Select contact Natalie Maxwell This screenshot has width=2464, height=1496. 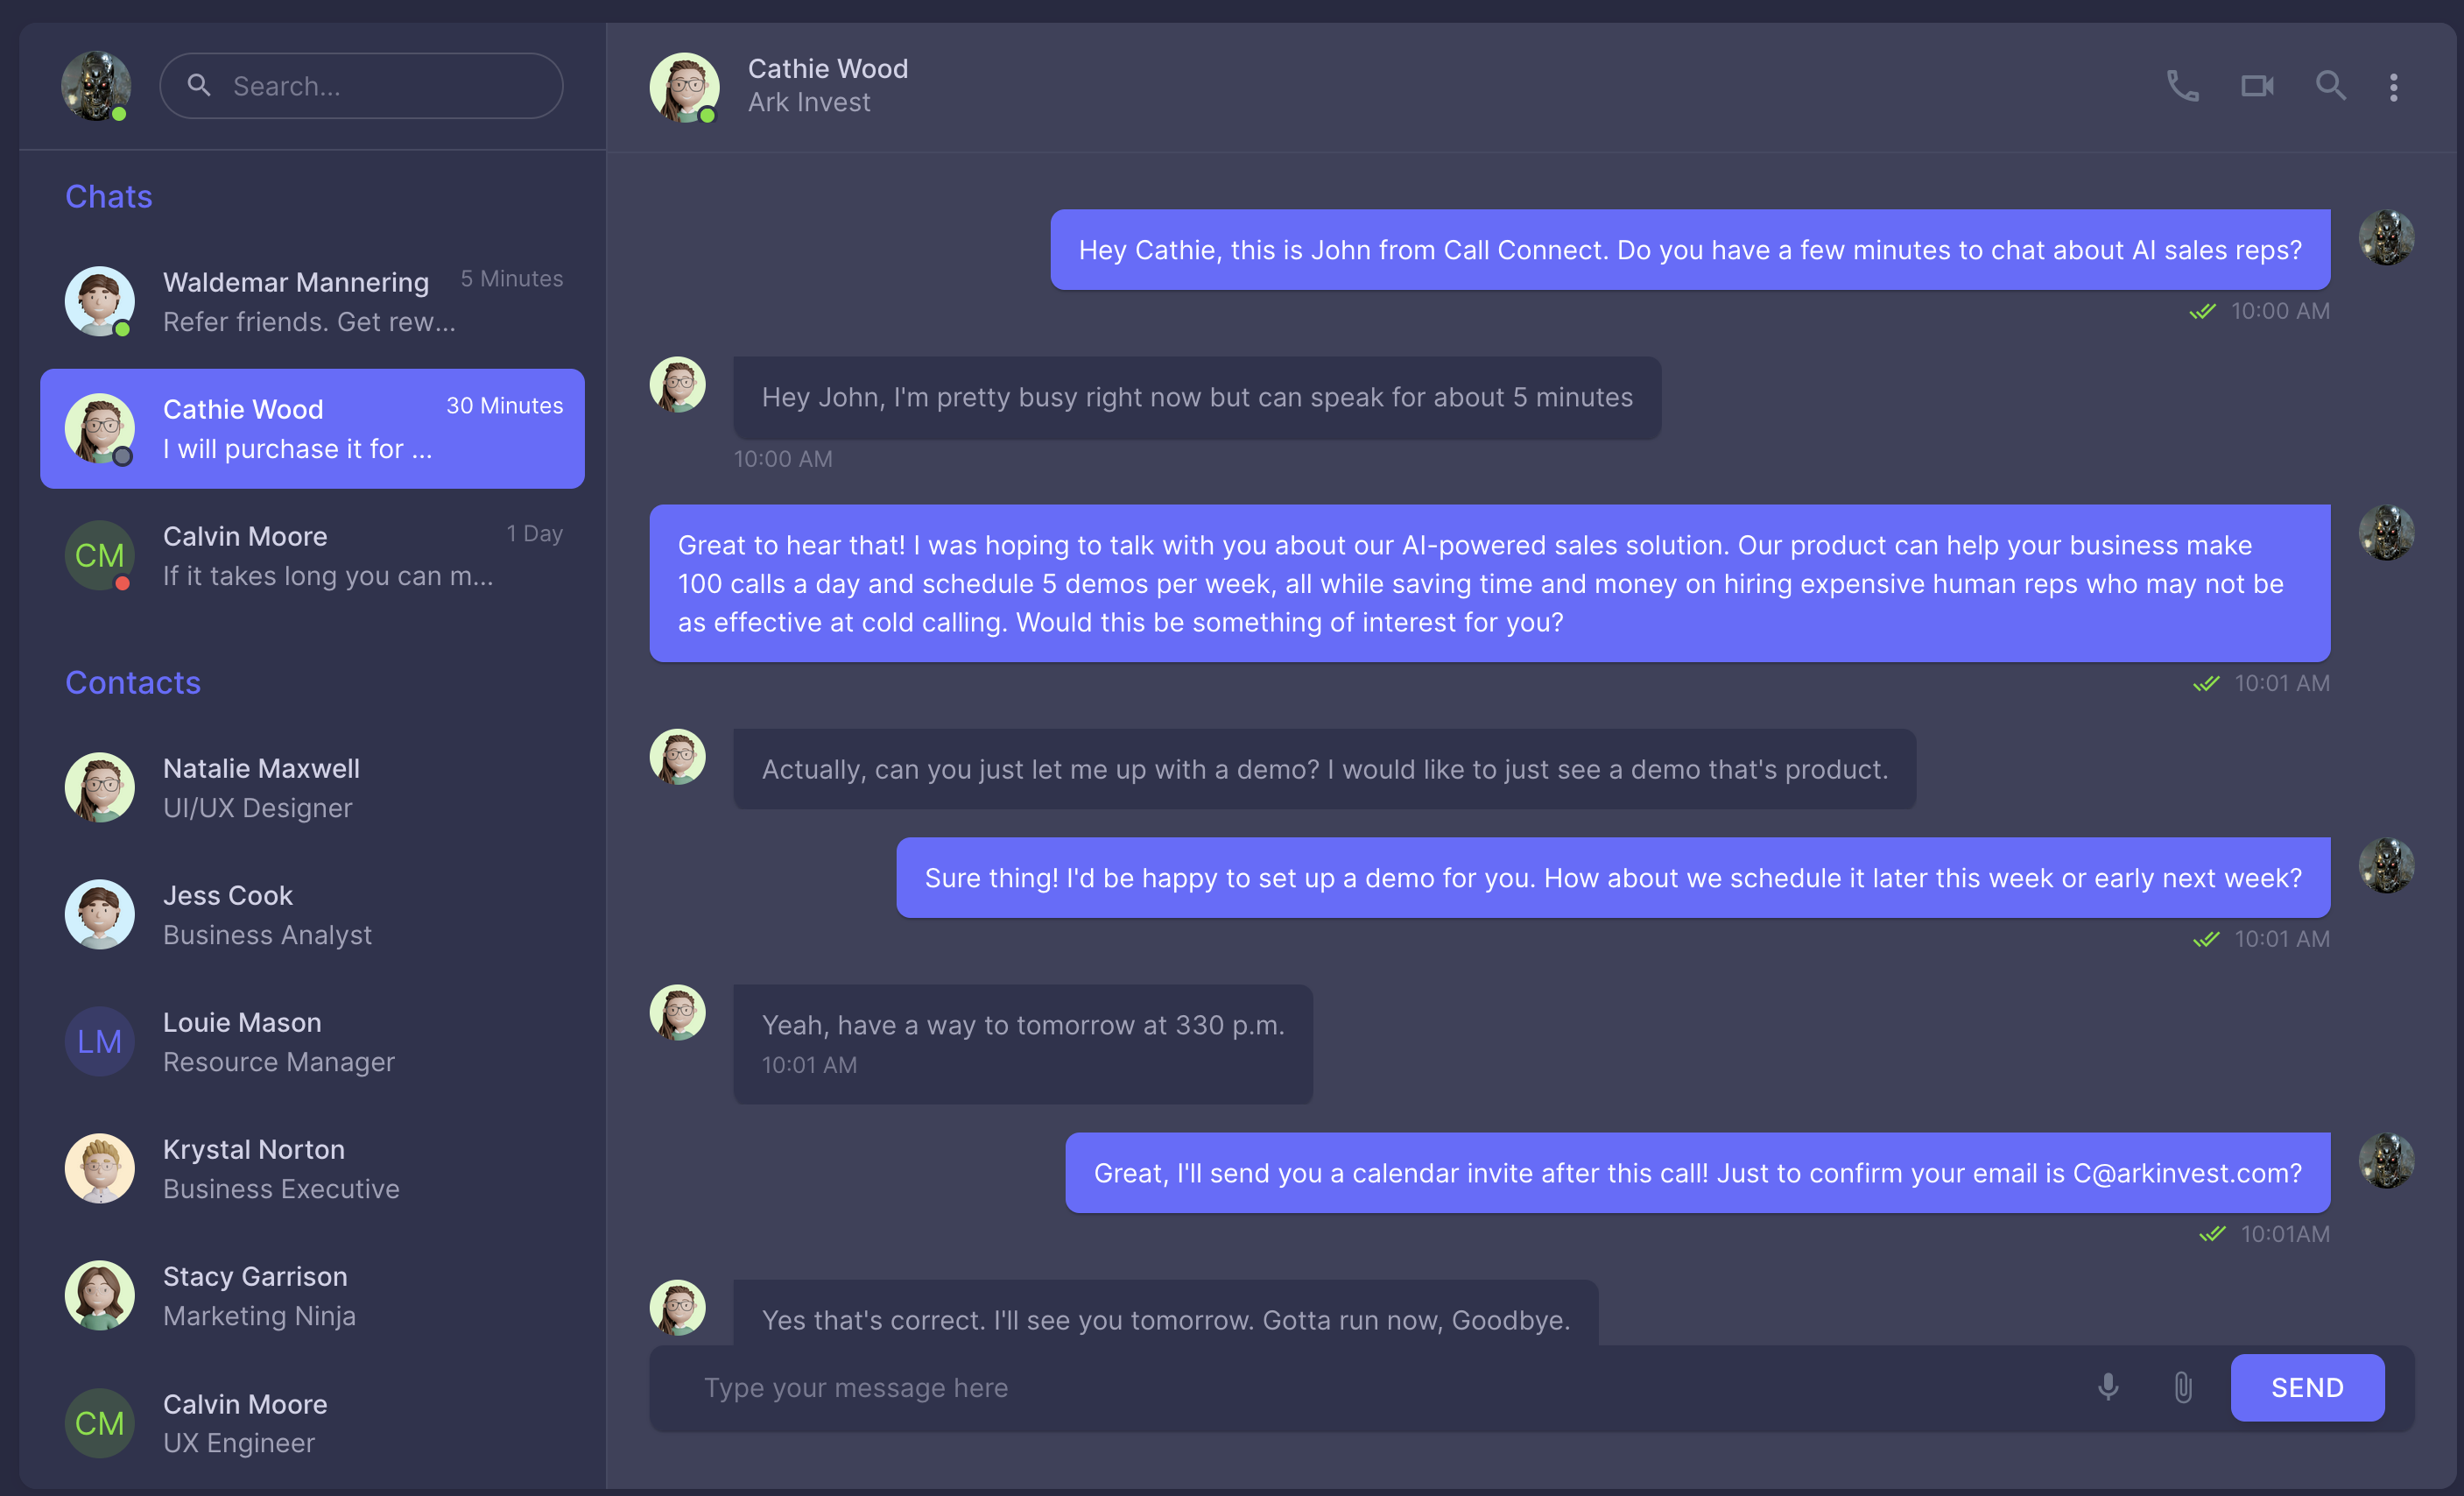pos(261,787)
